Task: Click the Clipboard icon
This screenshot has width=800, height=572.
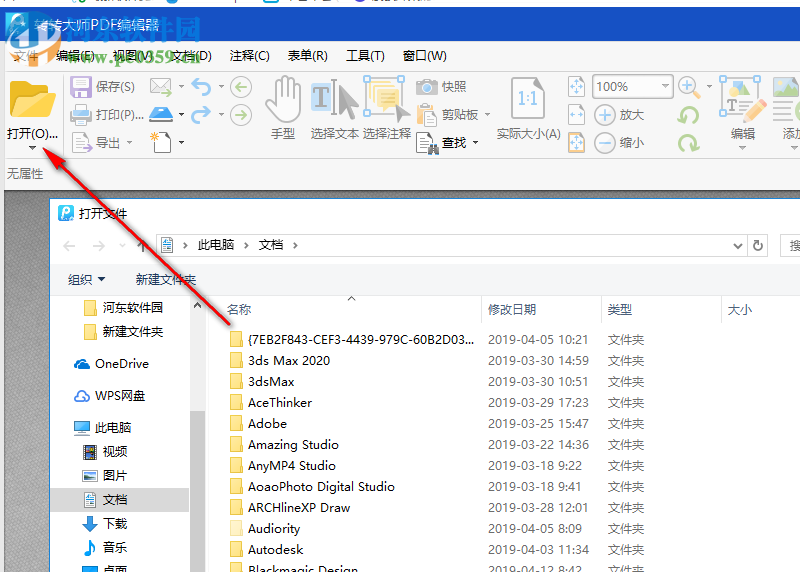Action: (x=427, y=115)
